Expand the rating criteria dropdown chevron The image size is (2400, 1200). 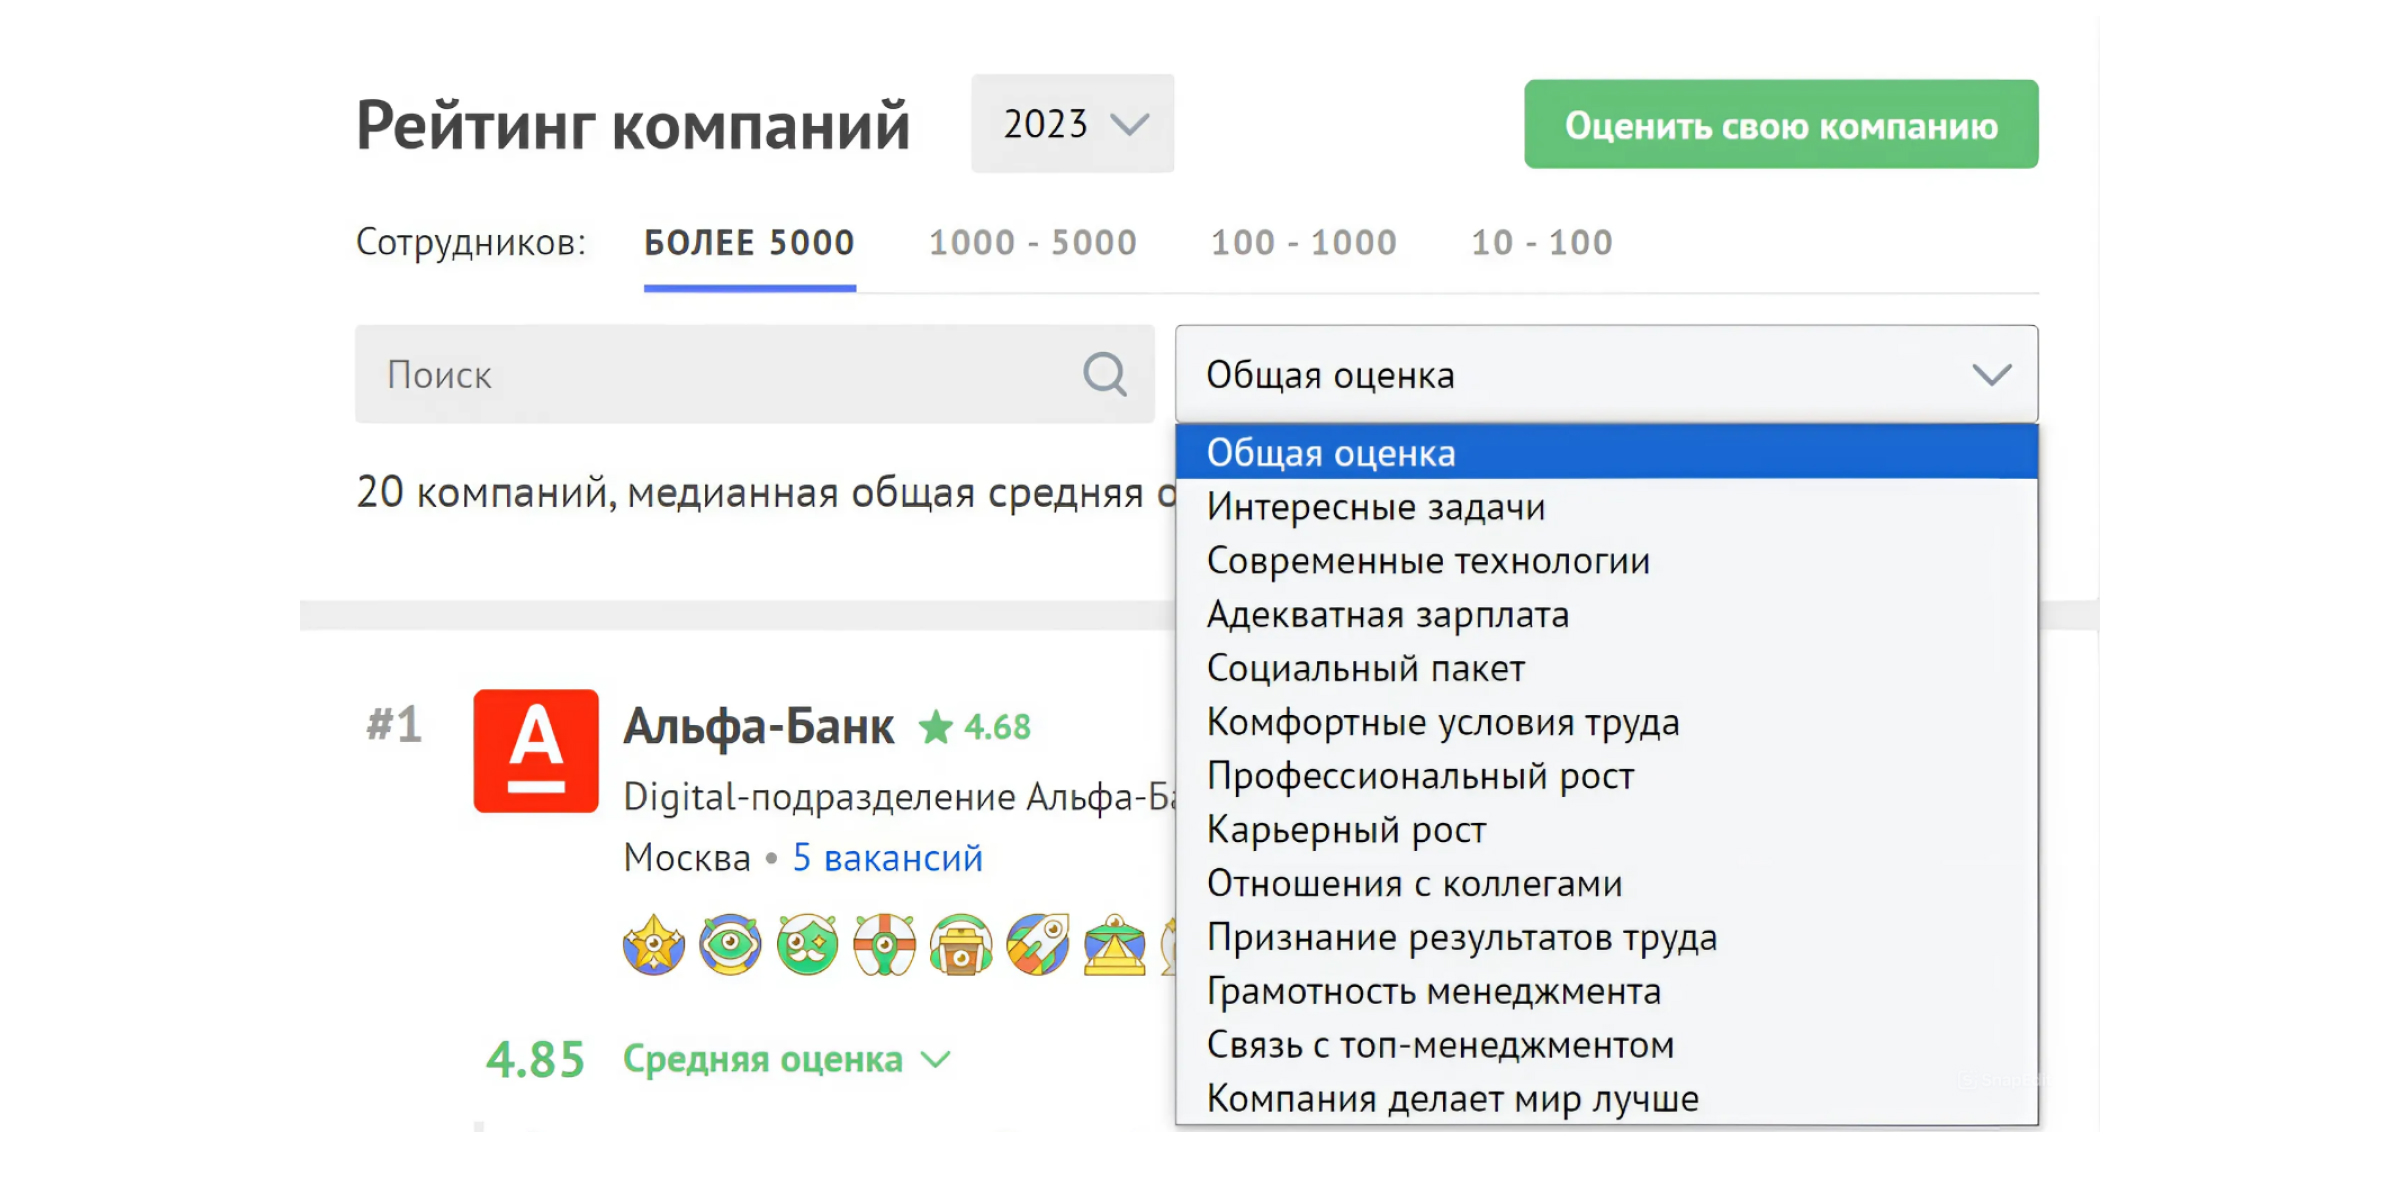[x=1991, y=374]
